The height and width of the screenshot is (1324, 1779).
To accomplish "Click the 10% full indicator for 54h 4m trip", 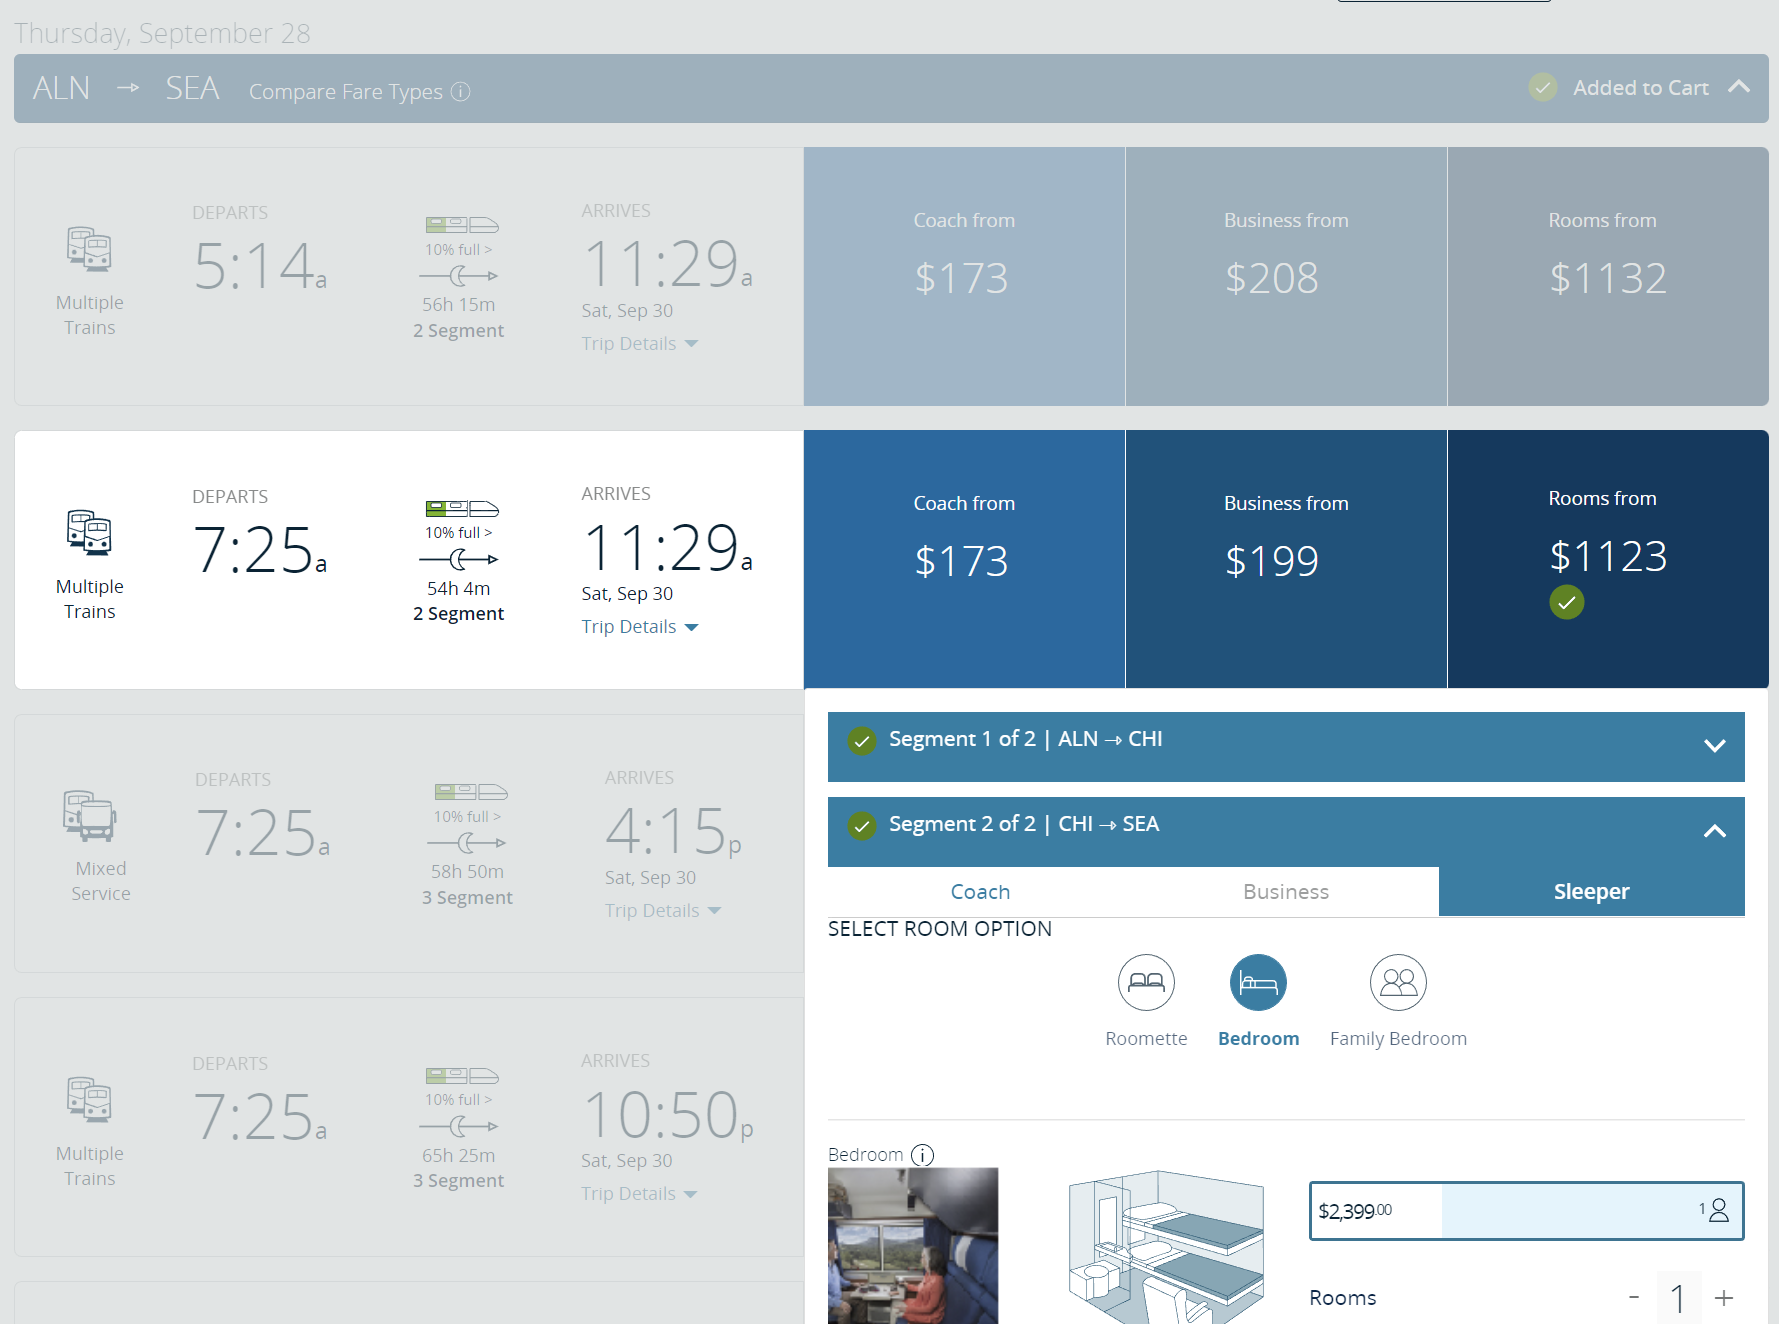I will (459, 533).
